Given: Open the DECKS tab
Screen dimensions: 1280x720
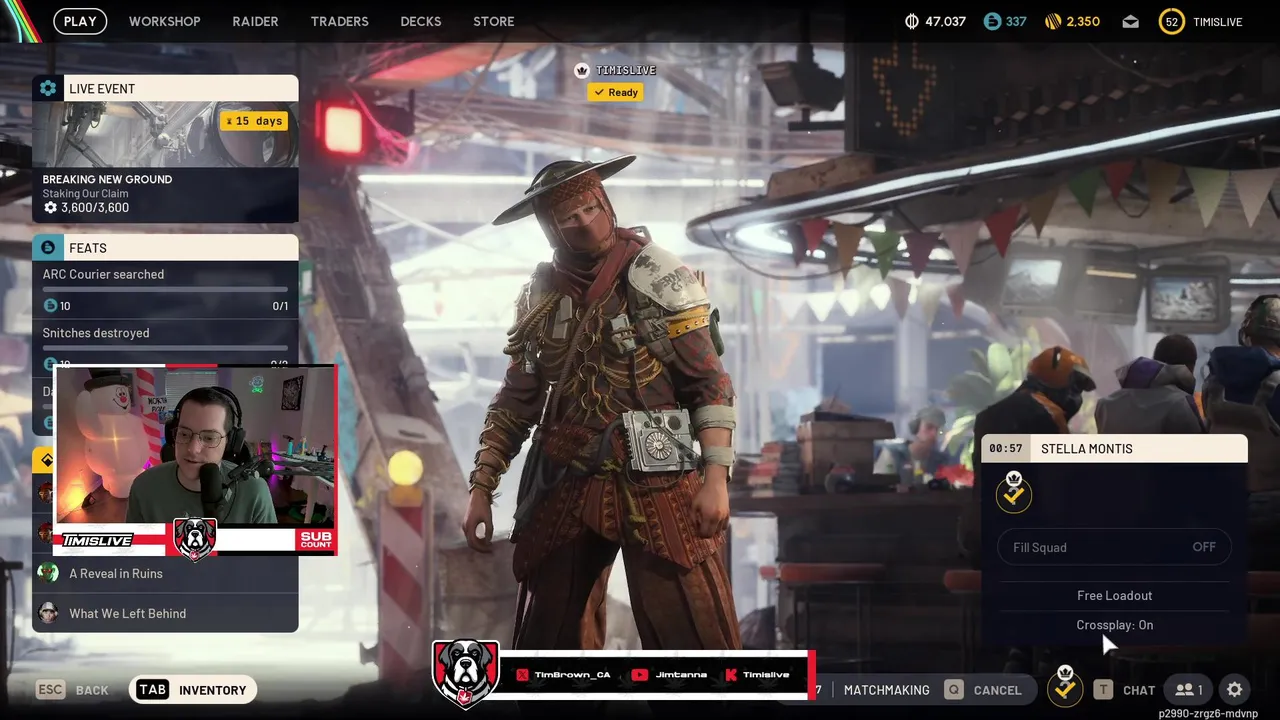Looking at the screenshot, I should [421, 21].
